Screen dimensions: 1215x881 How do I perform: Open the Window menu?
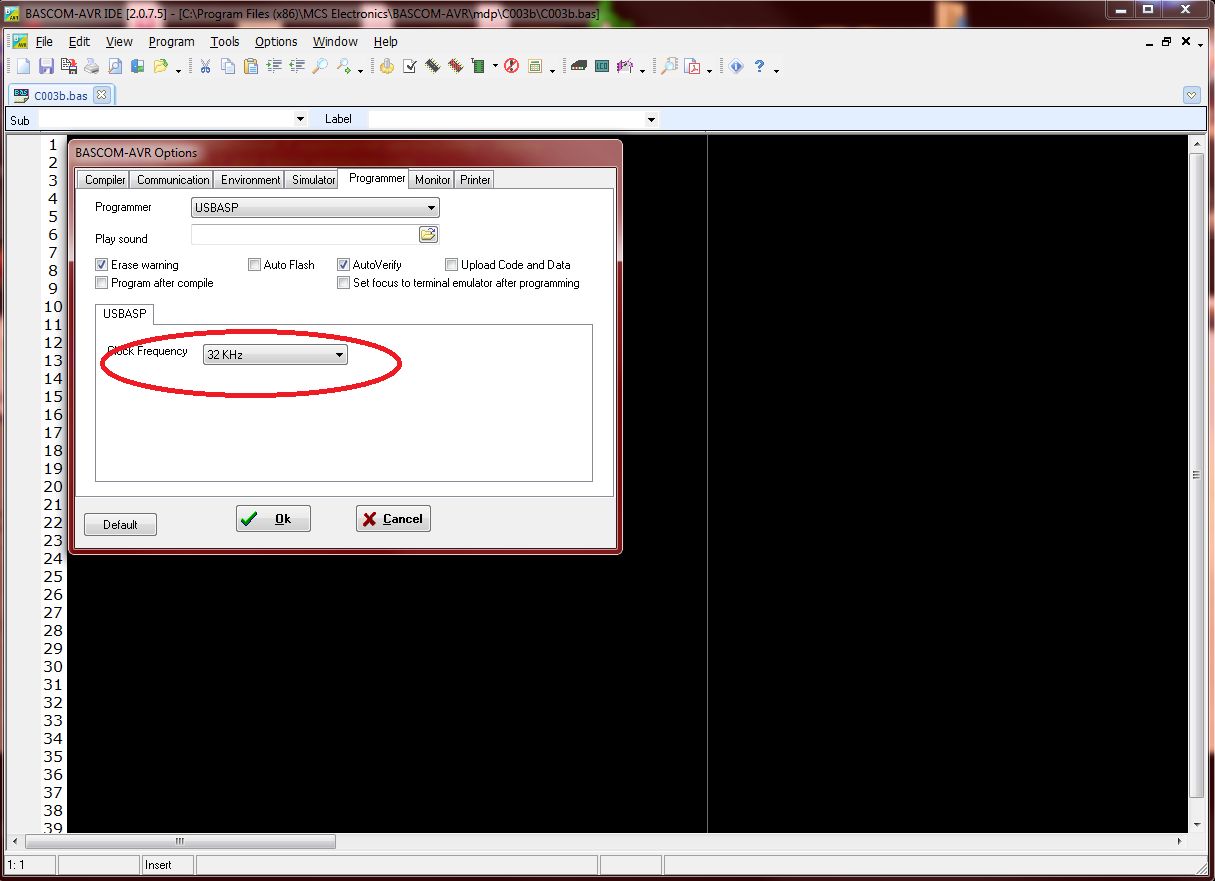pos(335,41)
